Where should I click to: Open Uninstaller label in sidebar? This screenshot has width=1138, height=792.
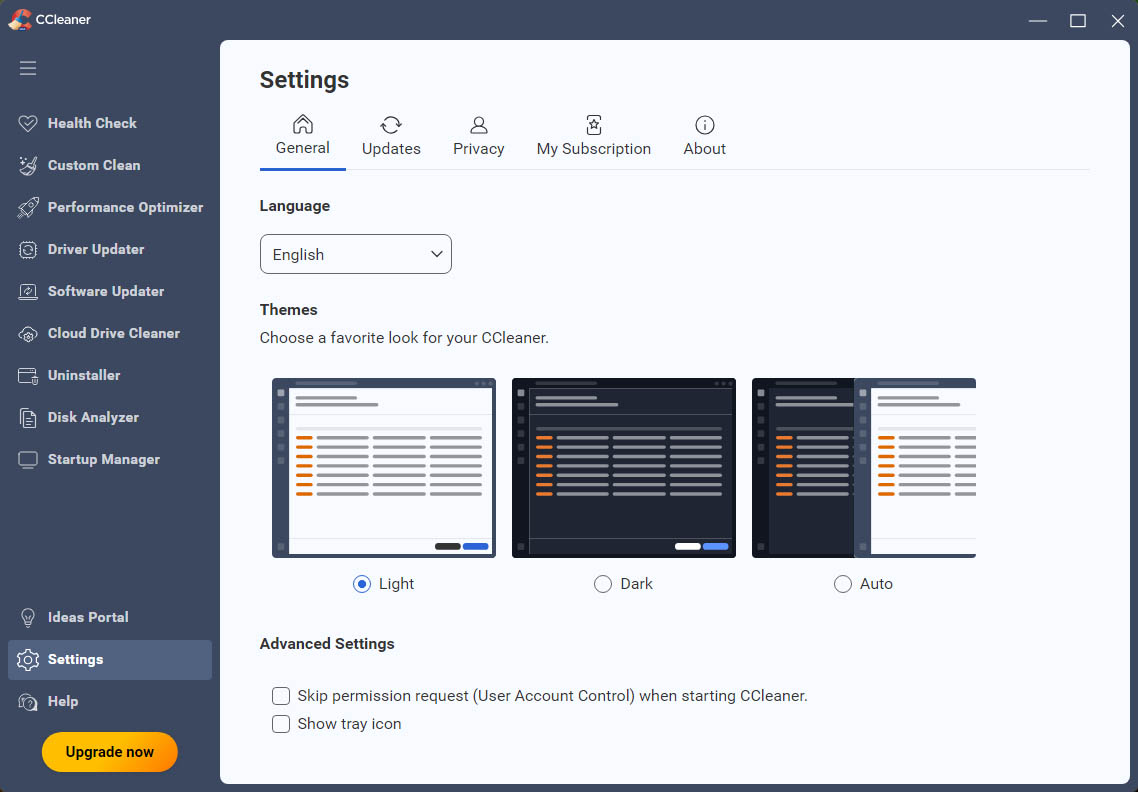[x=84, y=376]
